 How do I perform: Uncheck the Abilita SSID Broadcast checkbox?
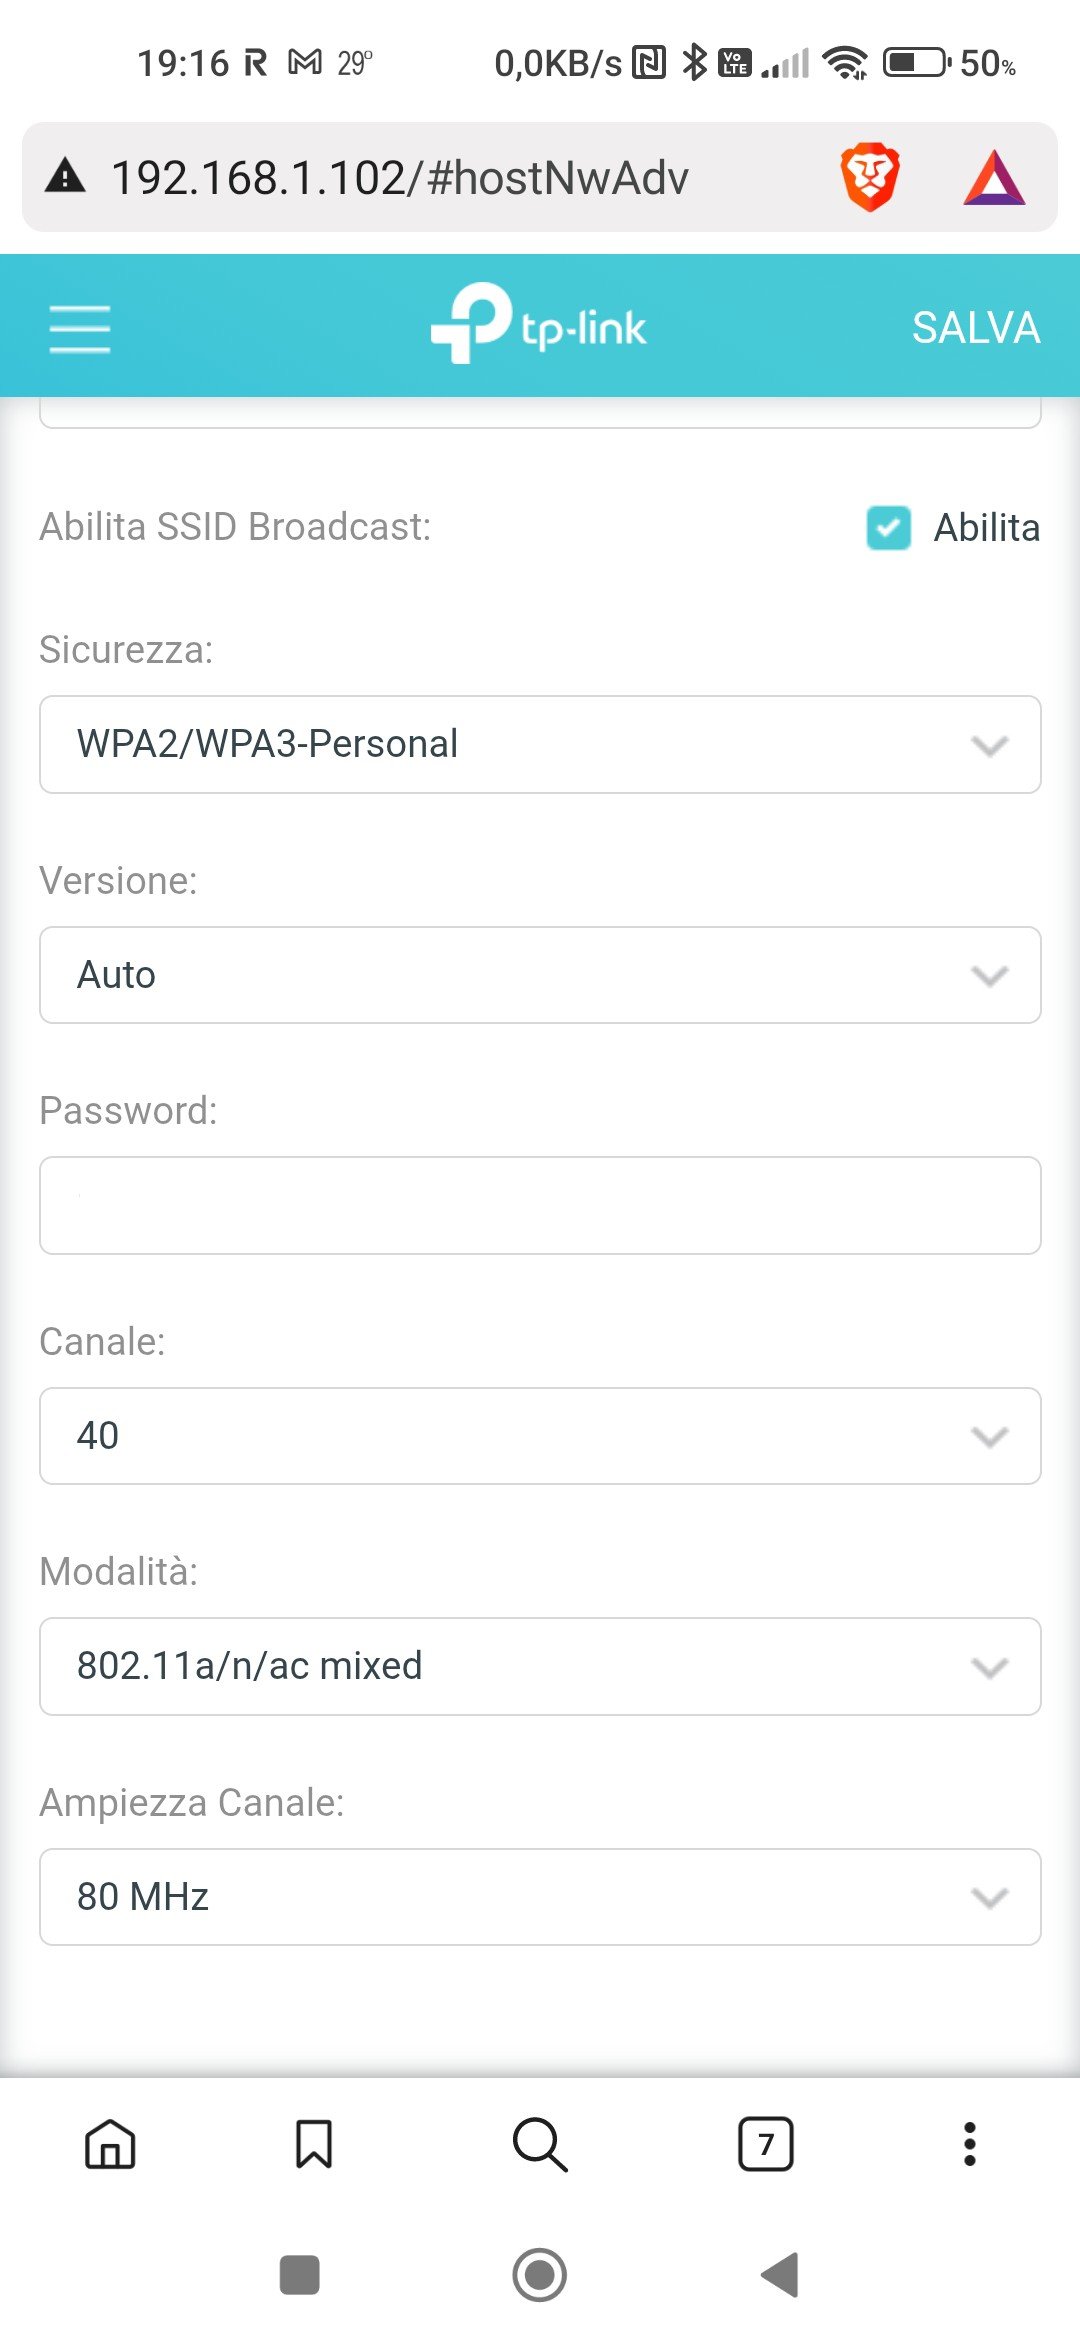pos(889,528)
